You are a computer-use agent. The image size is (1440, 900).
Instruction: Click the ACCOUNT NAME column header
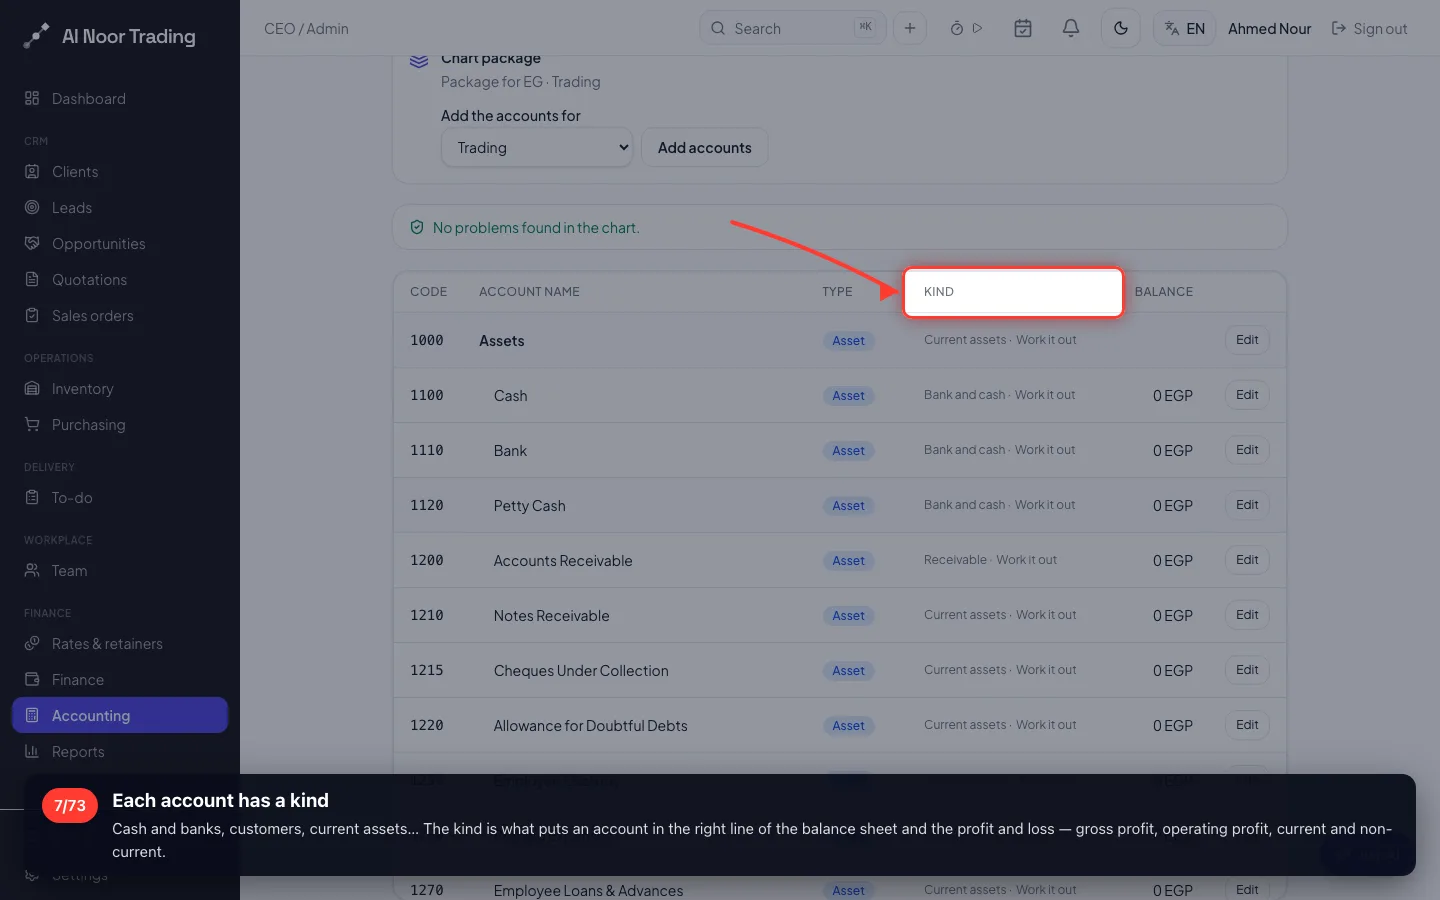click(529, 291)
